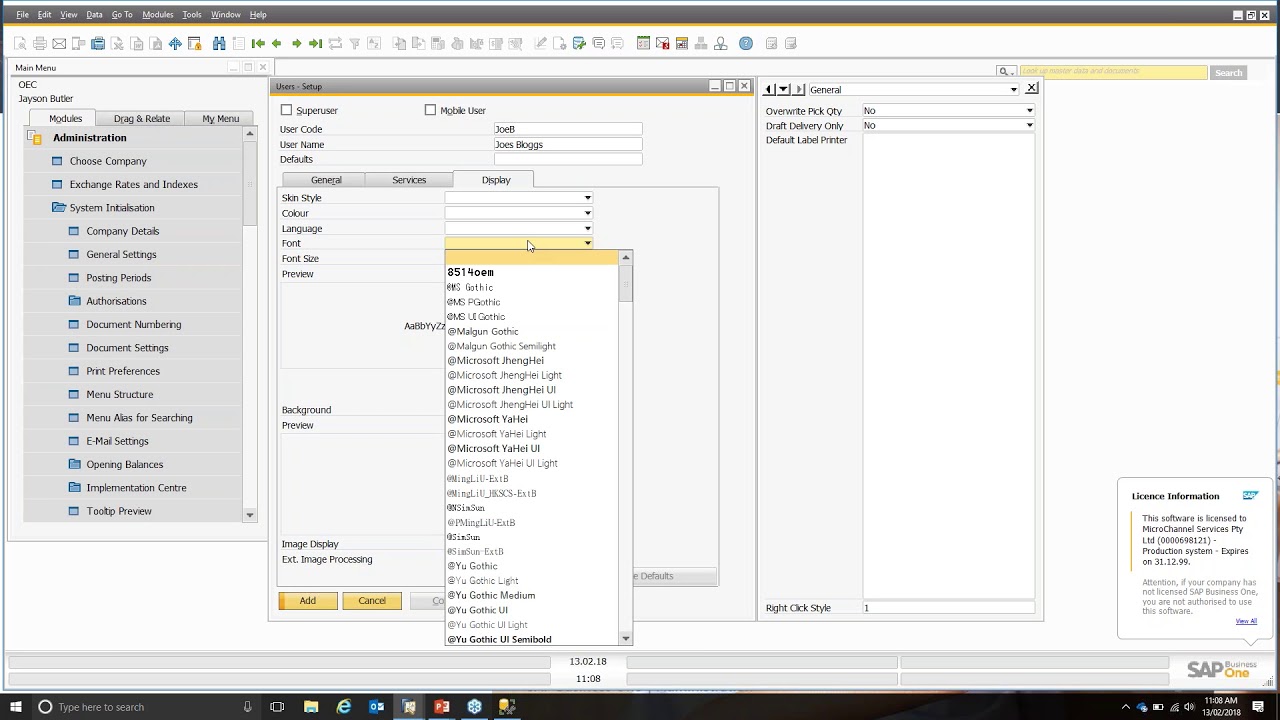Click the Find binoculars icon in toolbar
1280x720 pixels.
(x=219, y=43)
